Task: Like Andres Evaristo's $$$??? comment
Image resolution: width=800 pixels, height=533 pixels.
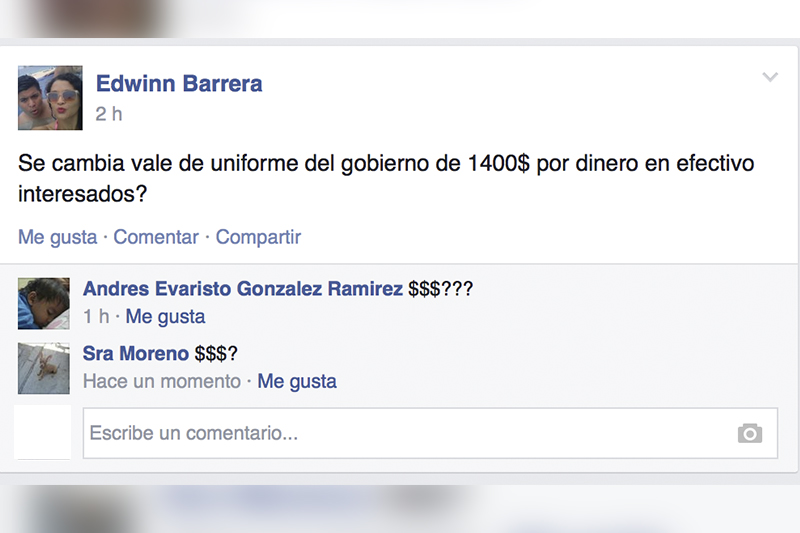Action: pos(165,317)
